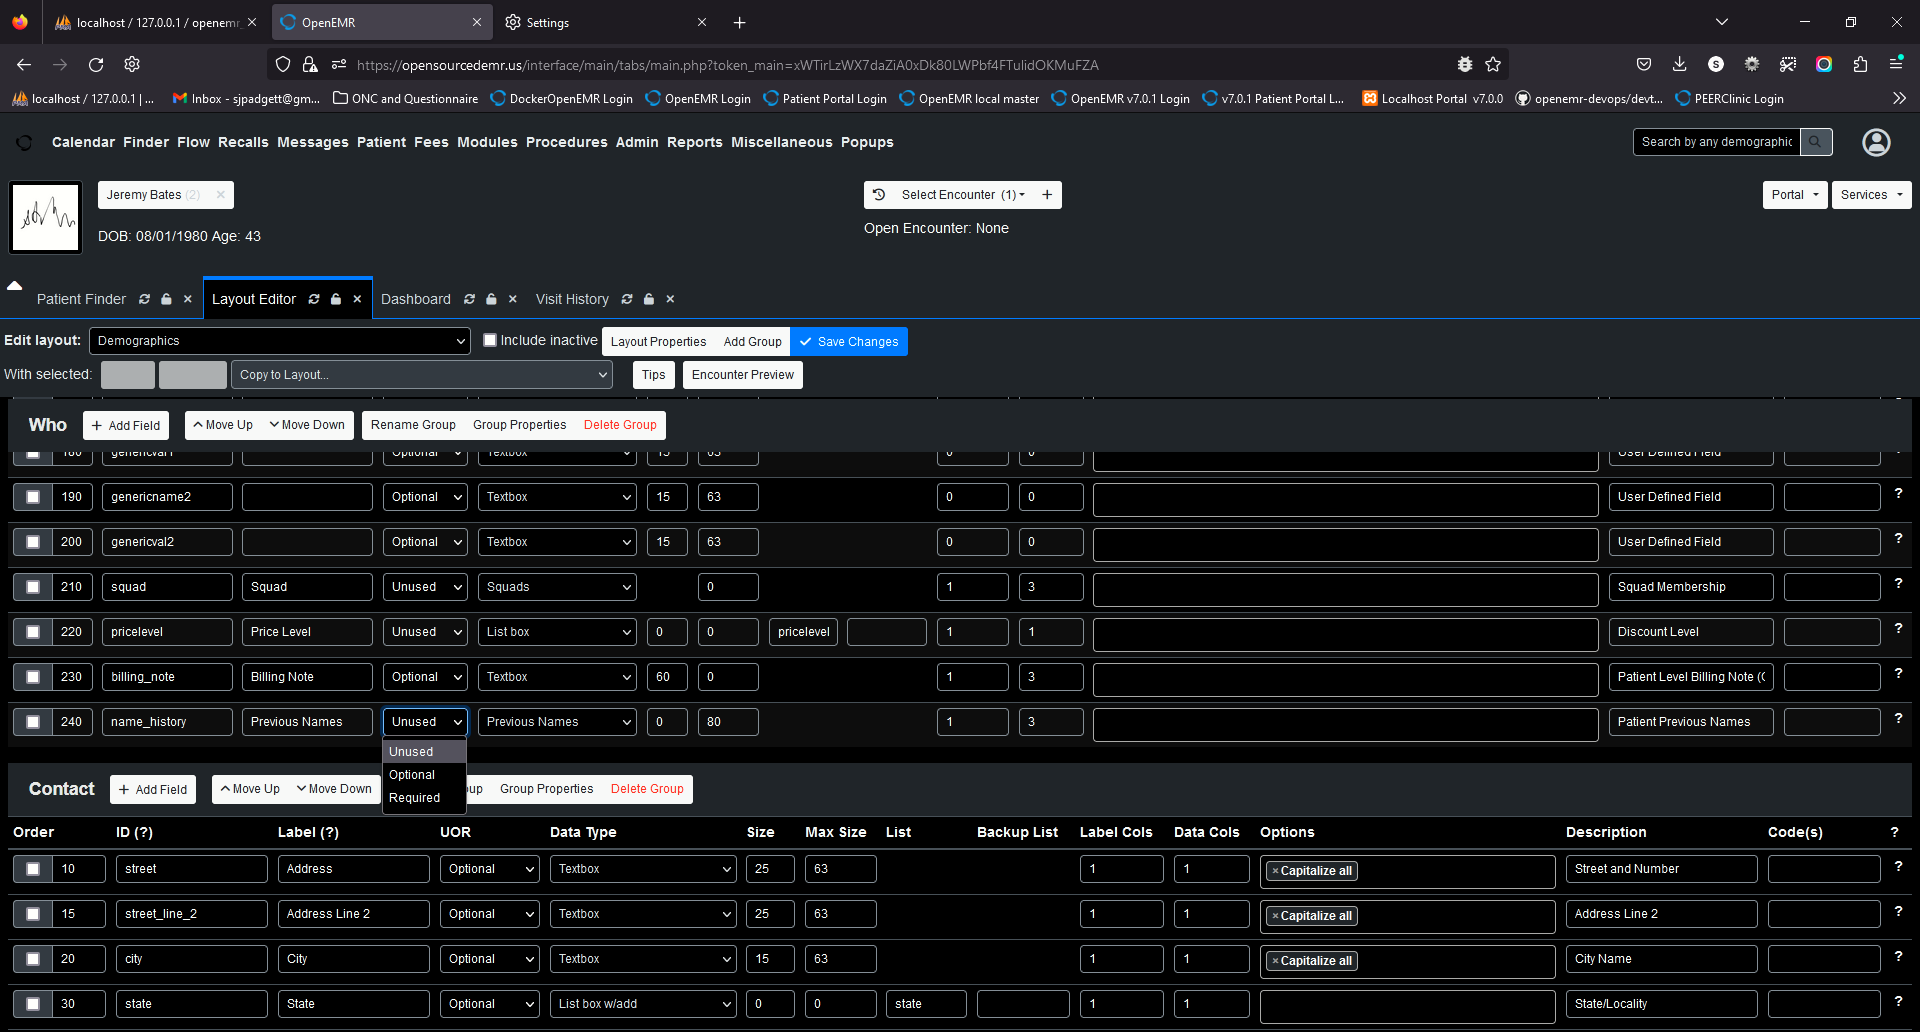1920x1032 pixels.
Task: Refresh the Patient Finder tab
Action: (x=145, y=299)
